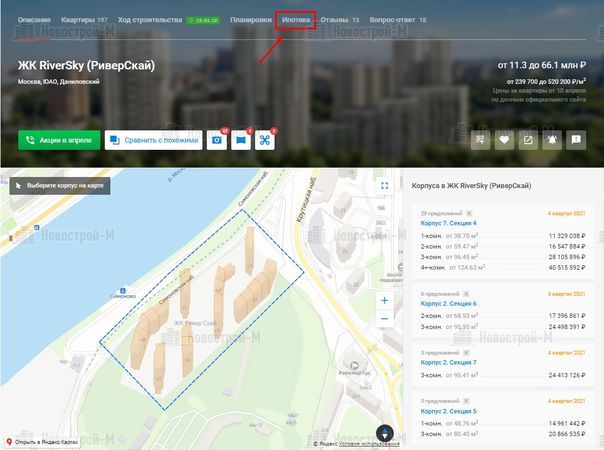604x450 pixels.
Task: Open the Планировки tab
Action: (249, 20)
